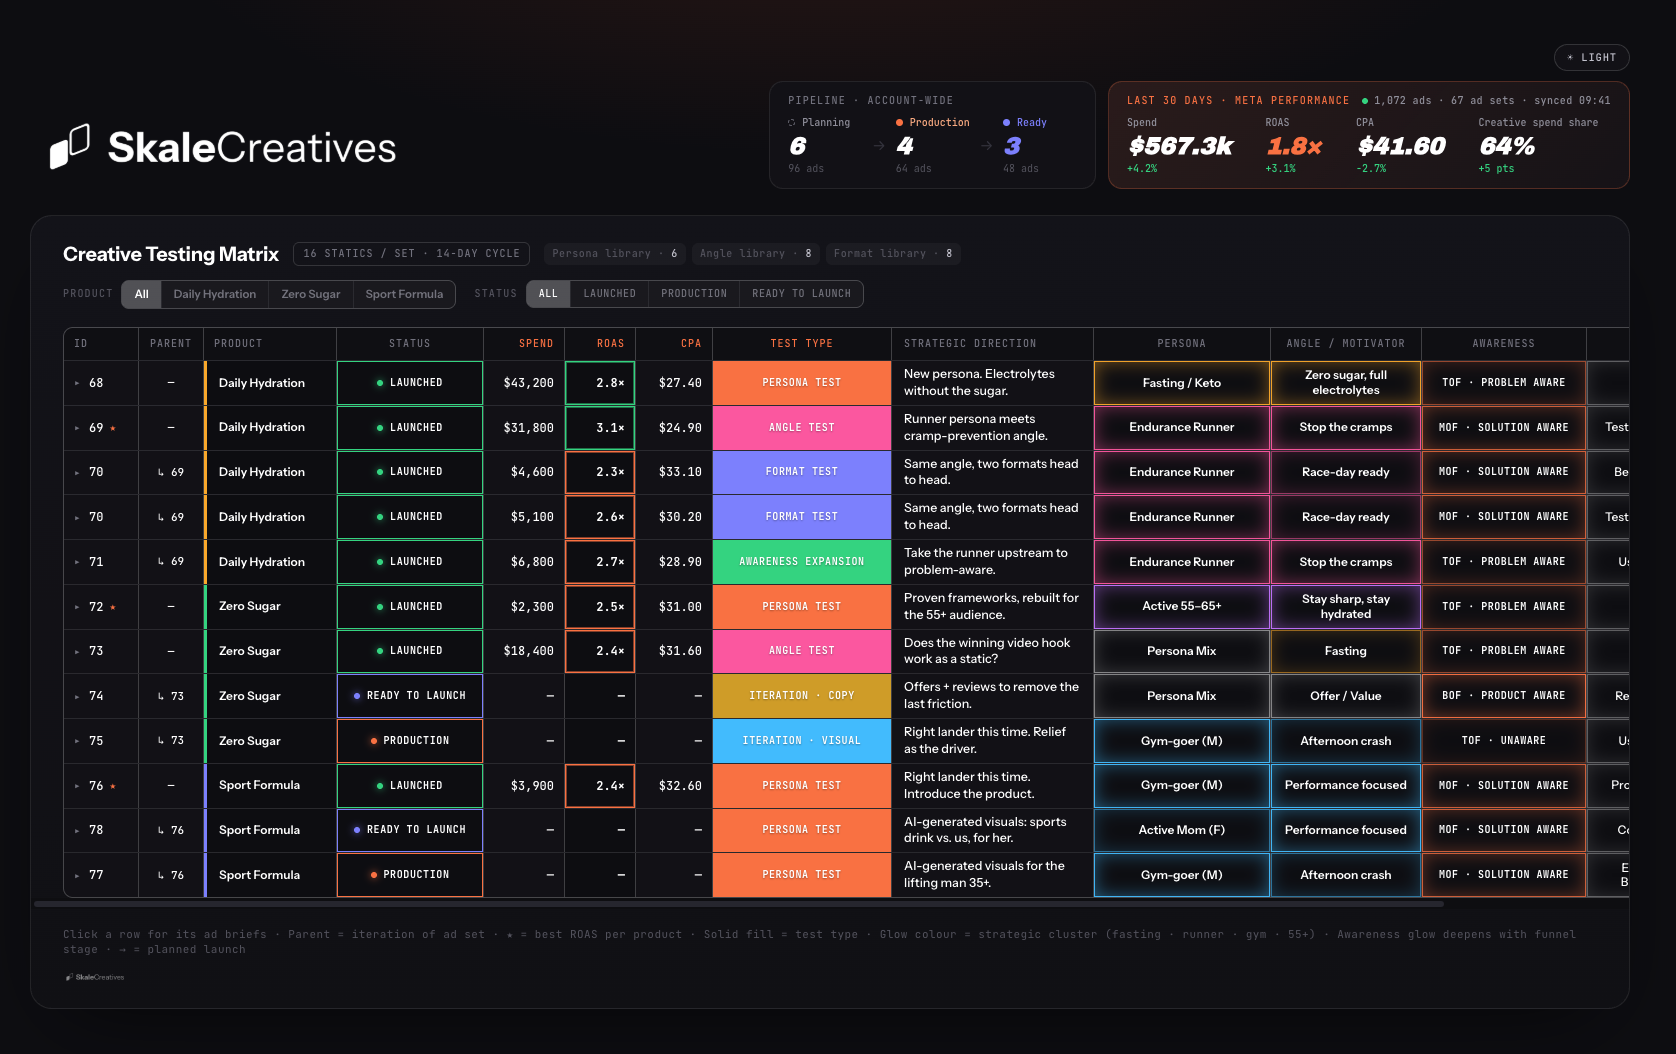1676x1054 pixels.
Task: Expand row 75 disclosure triangle
Action: tap(77, 741)
